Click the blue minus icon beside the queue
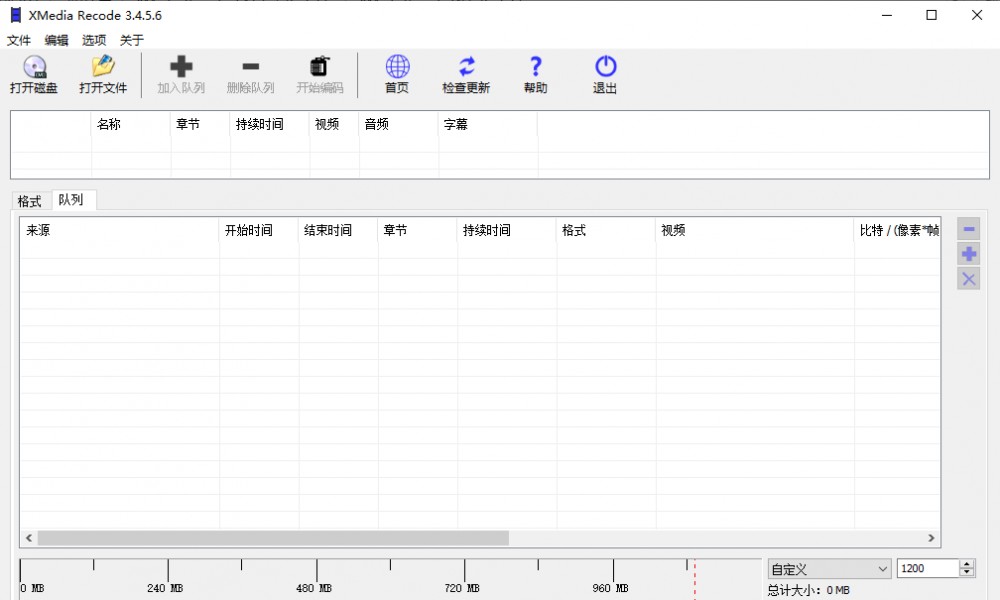Image resolution: width=1000 pixels, height=600 pixels. (x=967, y=229)
